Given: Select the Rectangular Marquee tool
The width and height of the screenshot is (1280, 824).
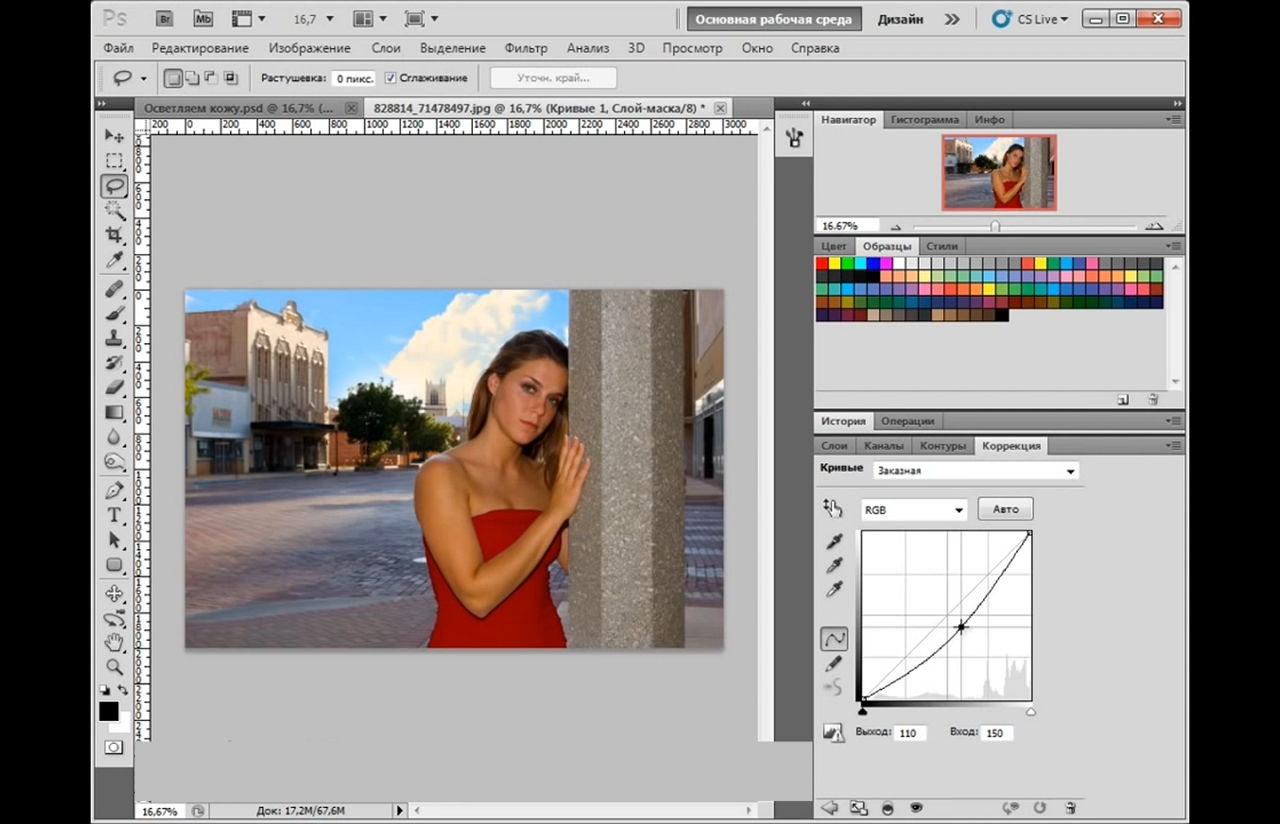Looking at the screenshot, I should (x=114, y=161).
